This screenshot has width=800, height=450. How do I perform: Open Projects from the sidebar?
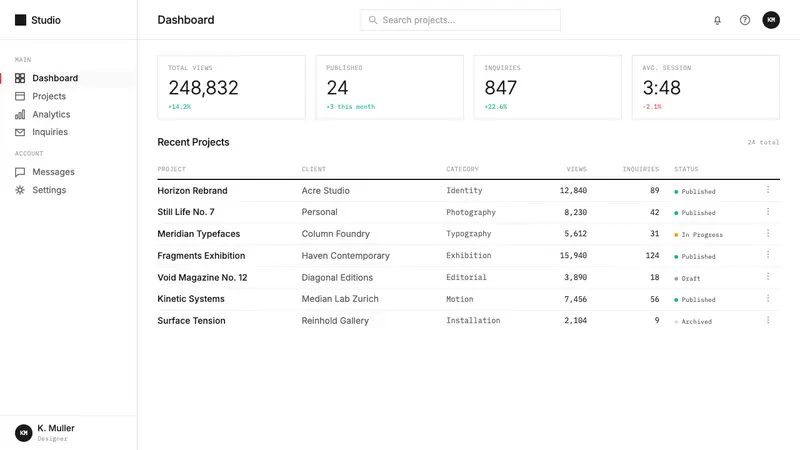pos(68,96)
